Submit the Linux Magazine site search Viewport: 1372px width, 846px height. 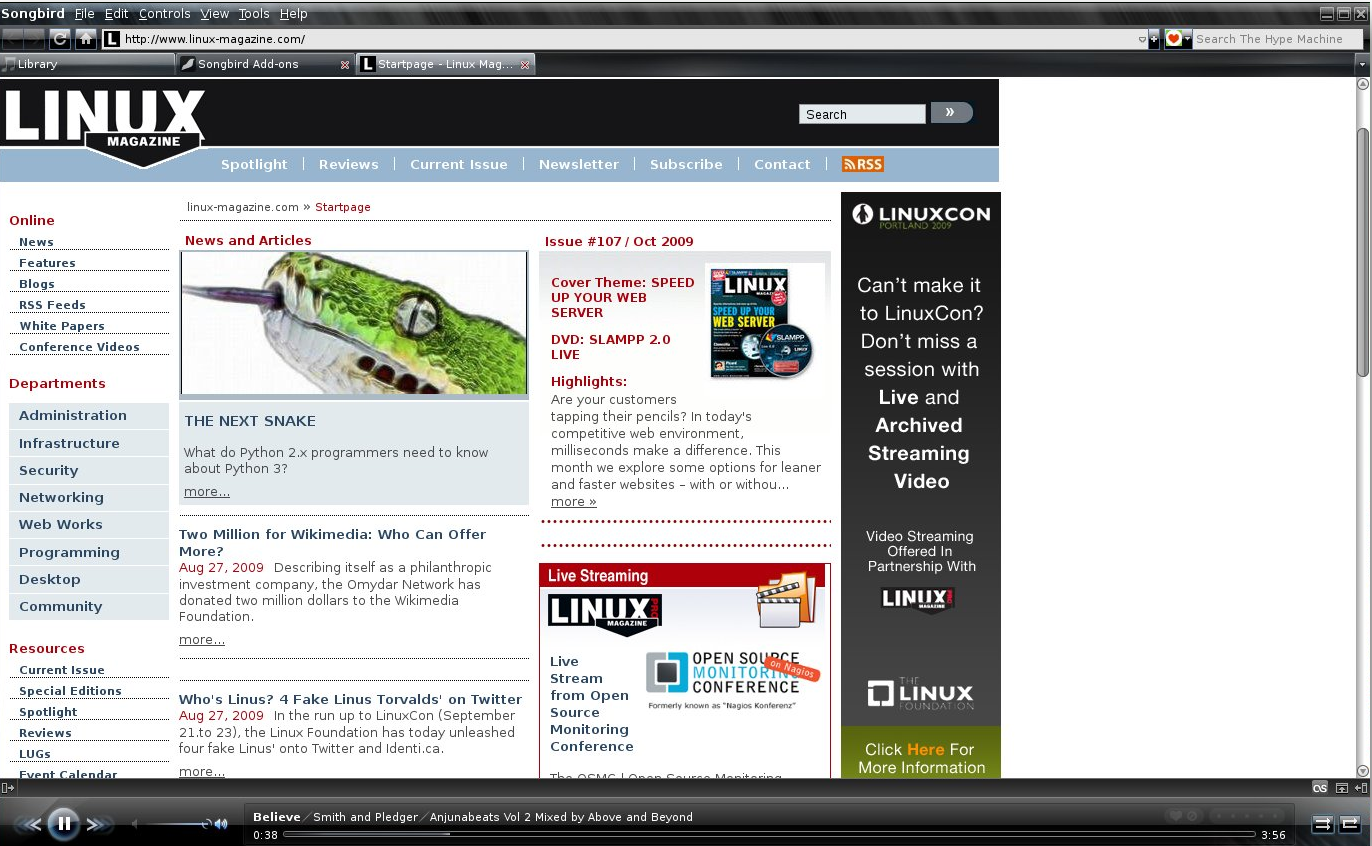coord(951,113)
